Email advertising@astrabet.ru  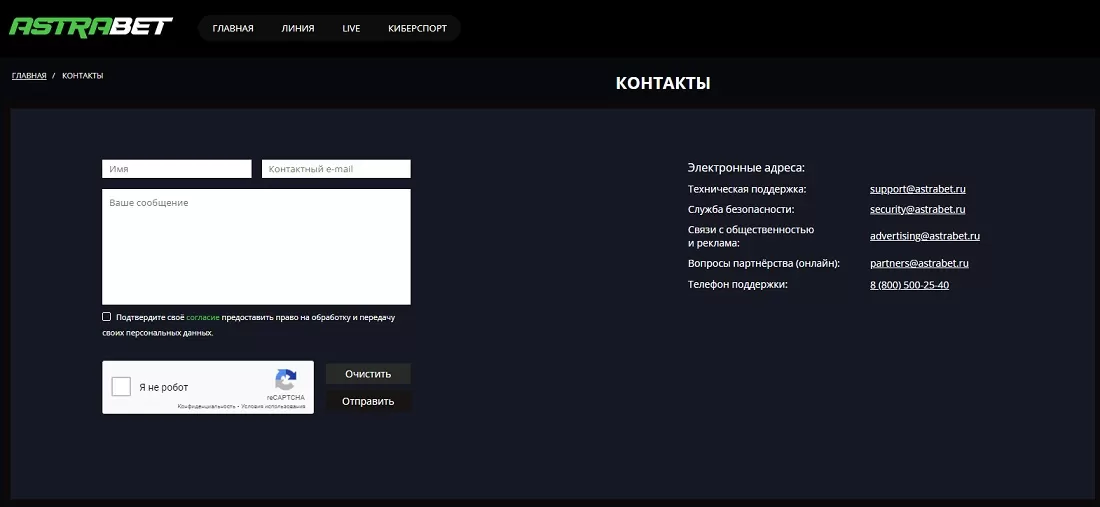tap(925, 236)
